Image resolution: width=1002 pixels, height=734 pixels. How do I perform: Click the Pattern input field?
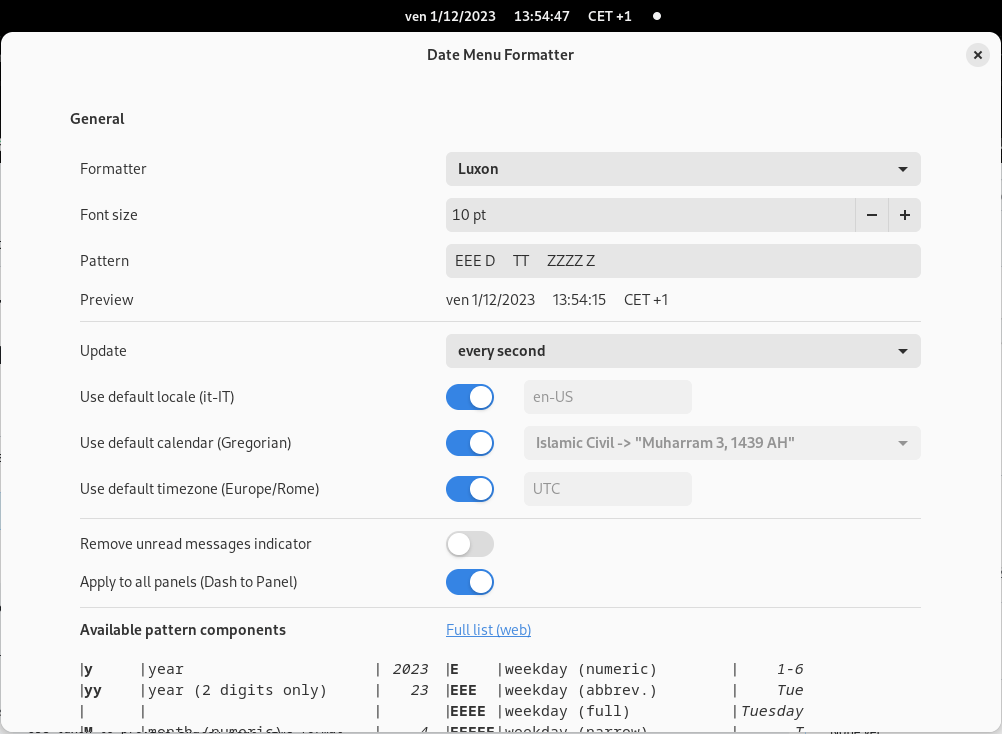point(683,260)
